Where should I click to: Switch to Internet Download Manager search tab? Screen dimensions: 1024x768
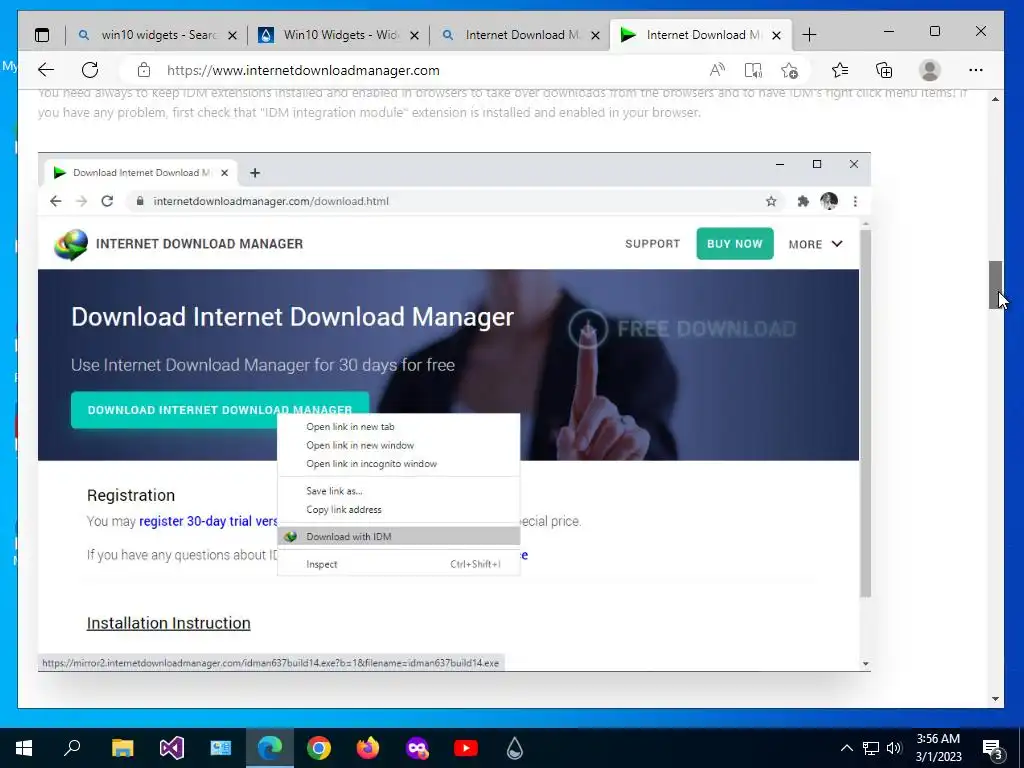pos(521,35)
